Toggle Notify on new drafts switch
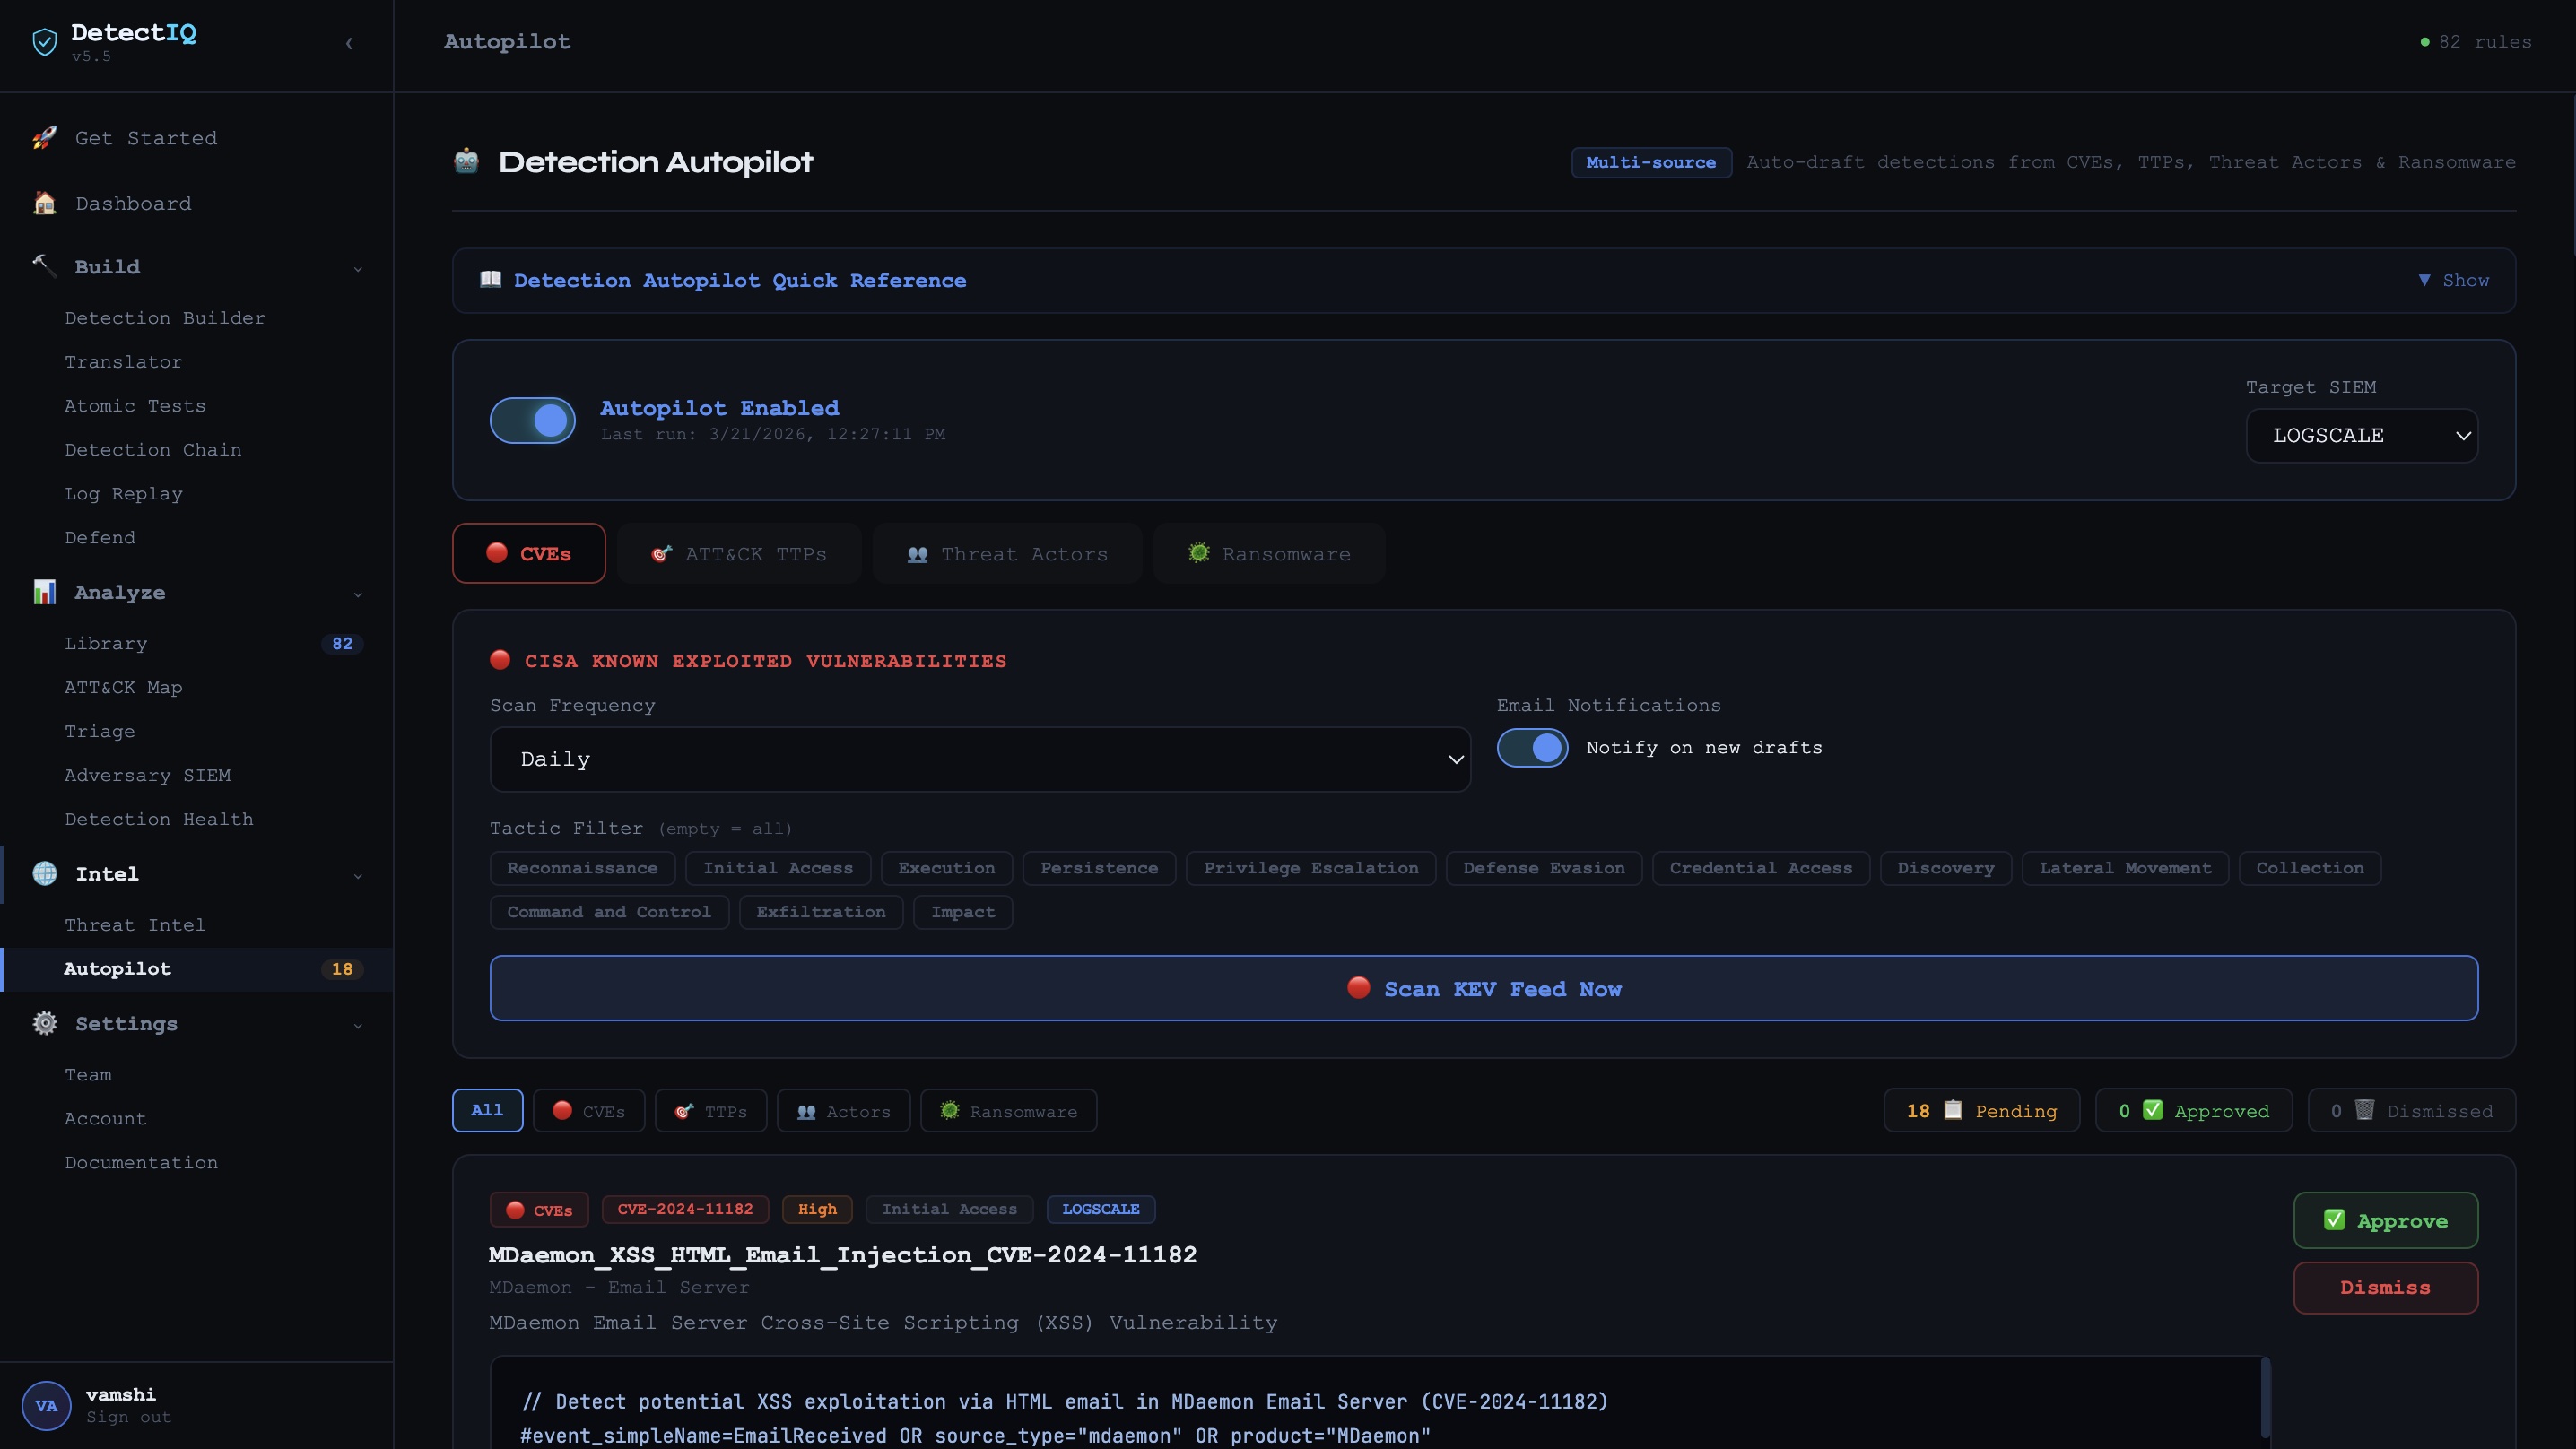Image resolution: width=2576 pixels, height=1449 pixels. [x=1532, y=748]
